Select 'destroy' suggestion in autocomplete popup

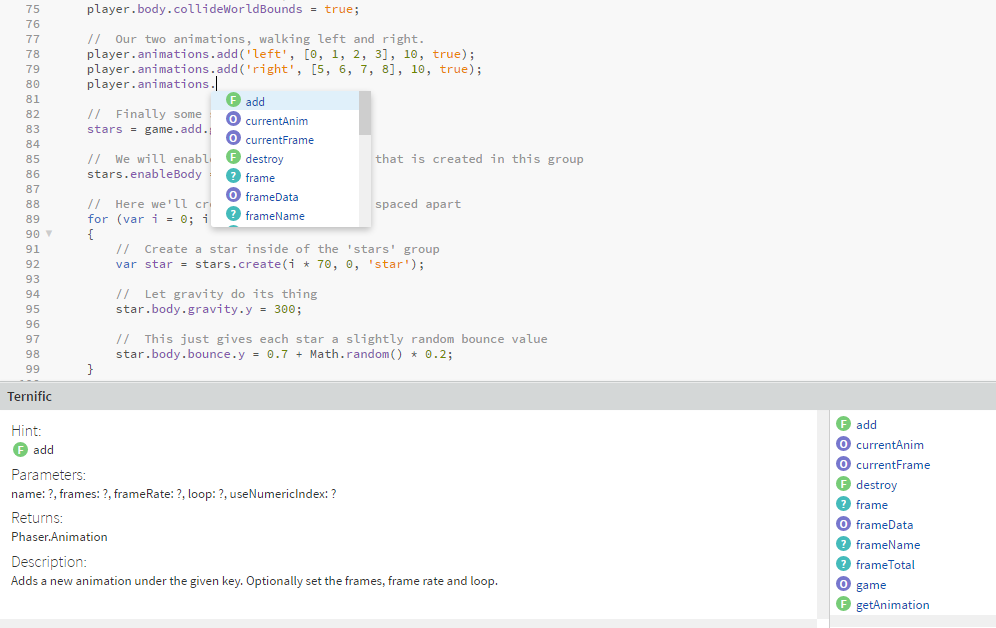[285, 158]
